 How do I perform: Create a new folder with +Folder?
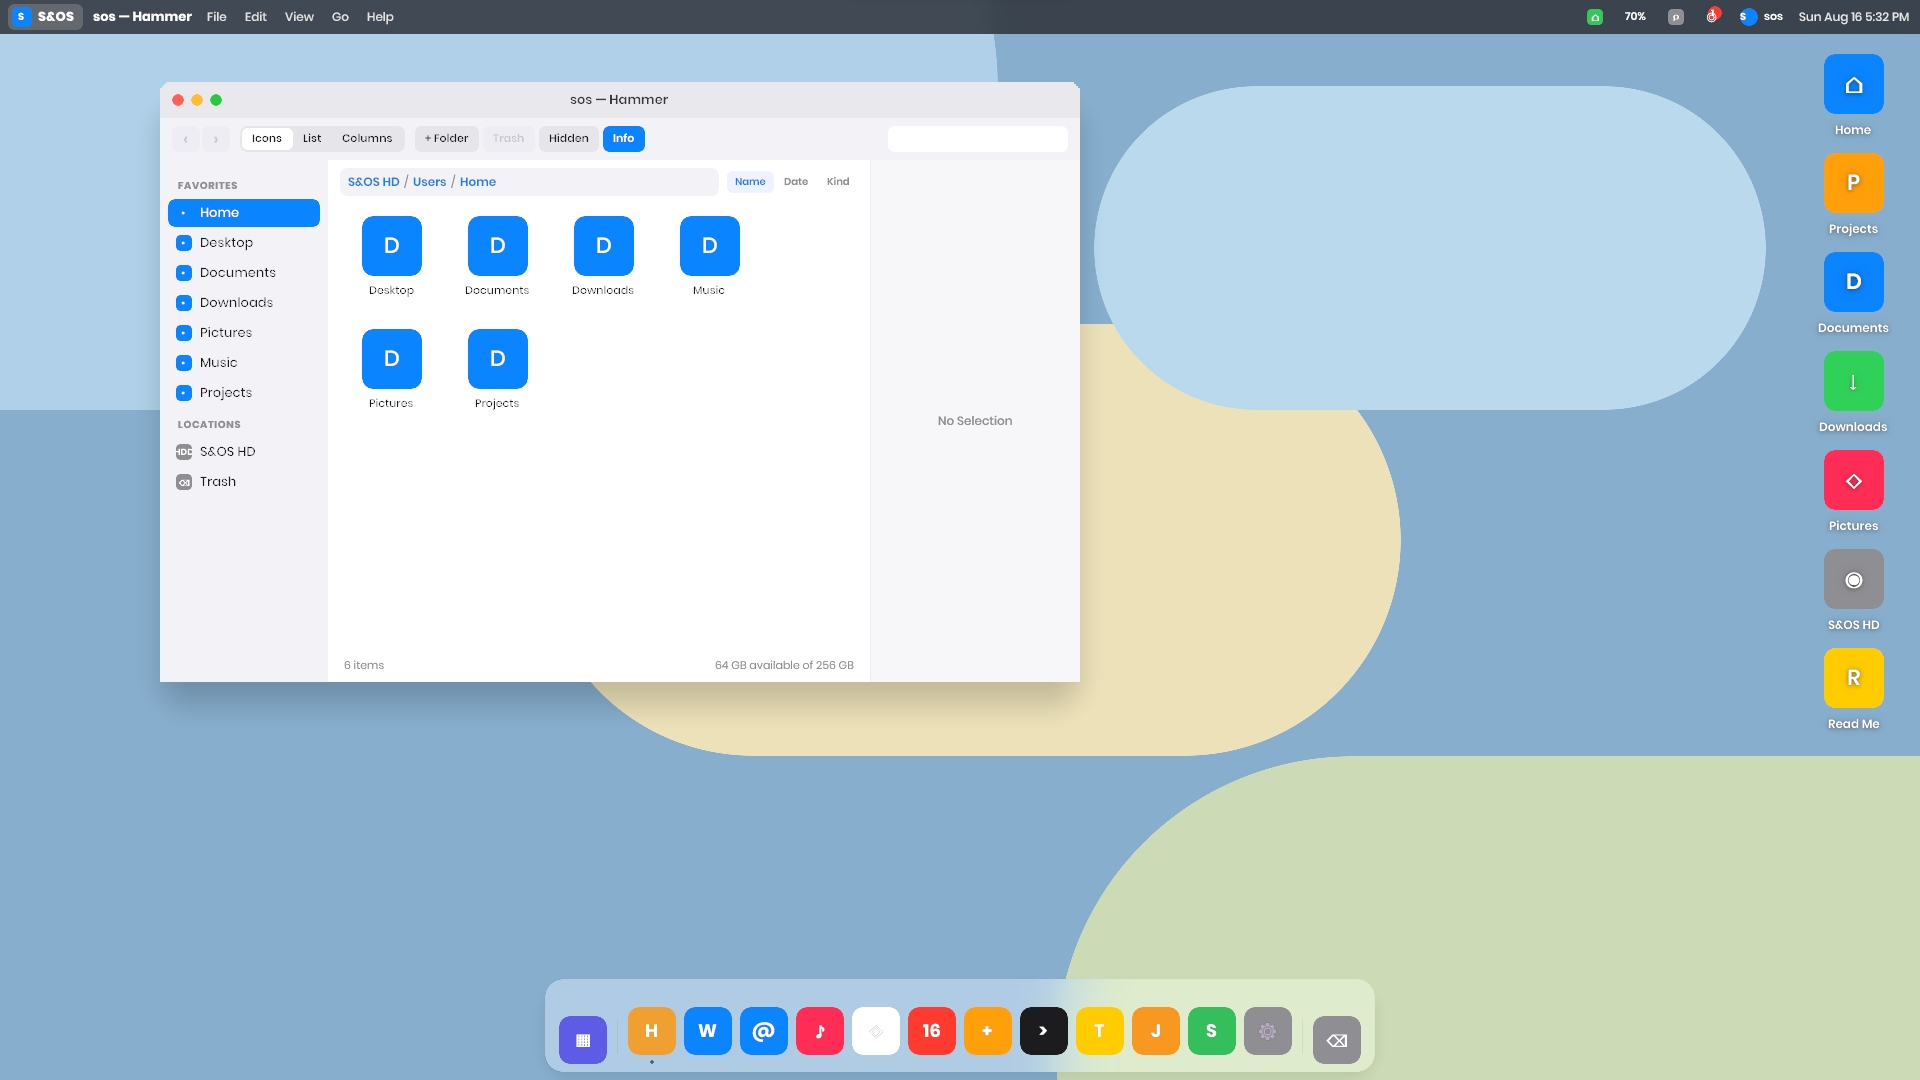446,139
